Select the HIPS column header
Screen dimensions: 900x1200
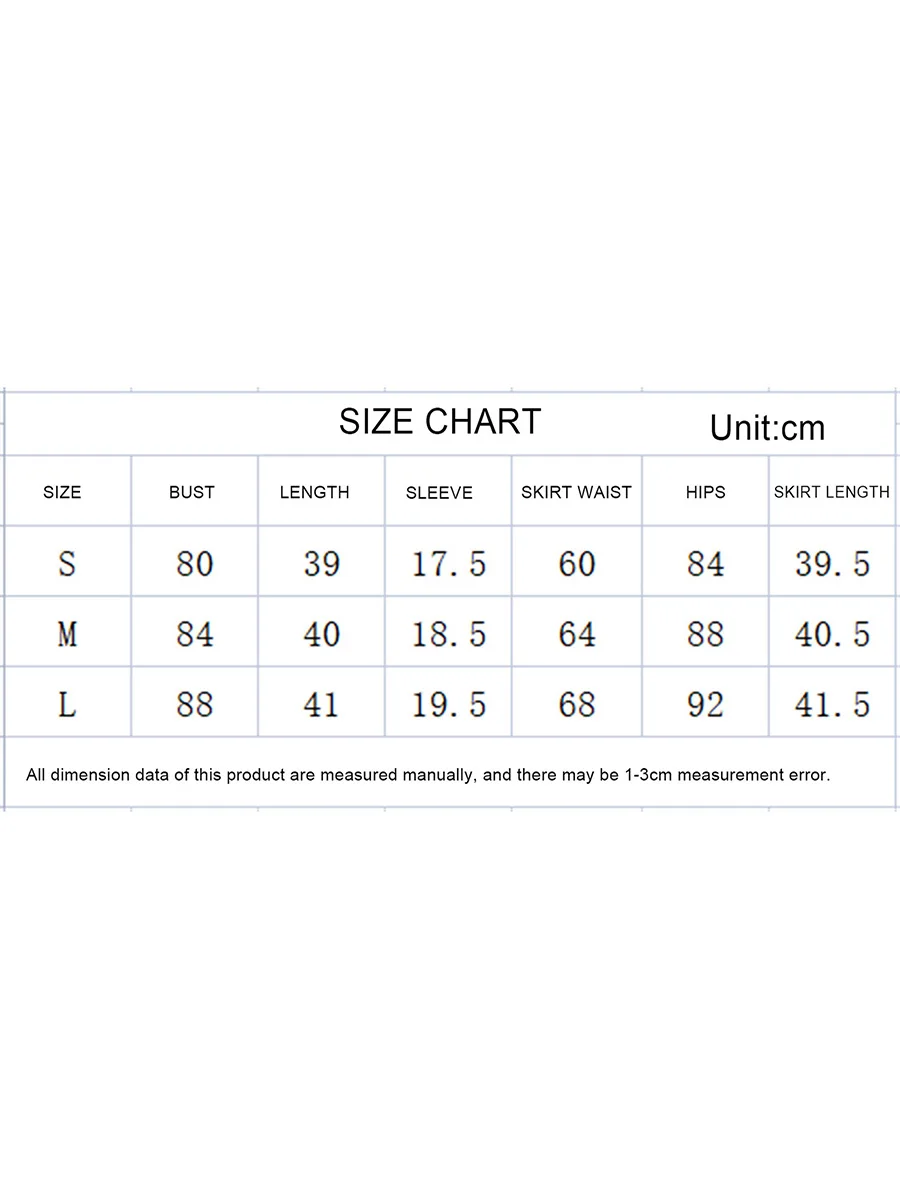(705, 492)
